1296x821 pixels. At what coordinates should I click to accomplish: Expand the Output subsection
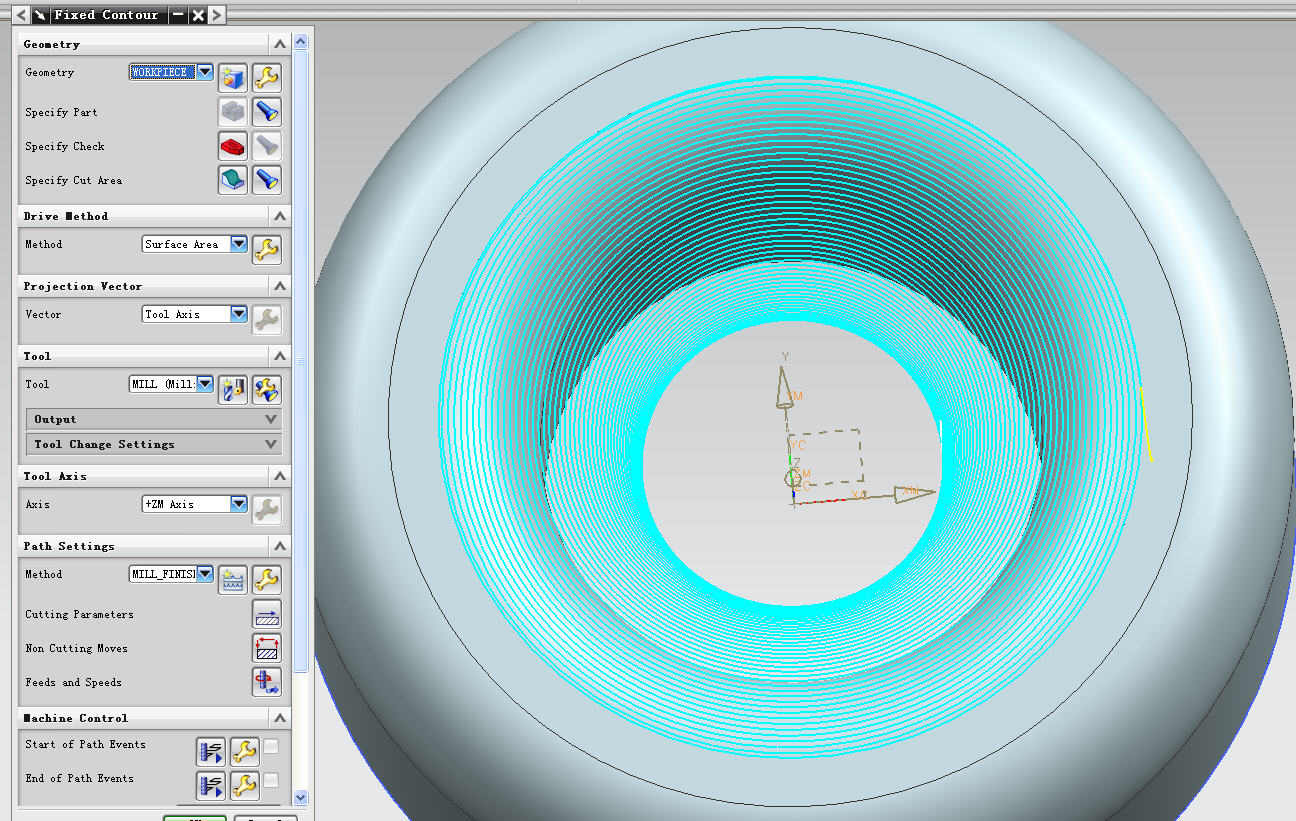154,419
